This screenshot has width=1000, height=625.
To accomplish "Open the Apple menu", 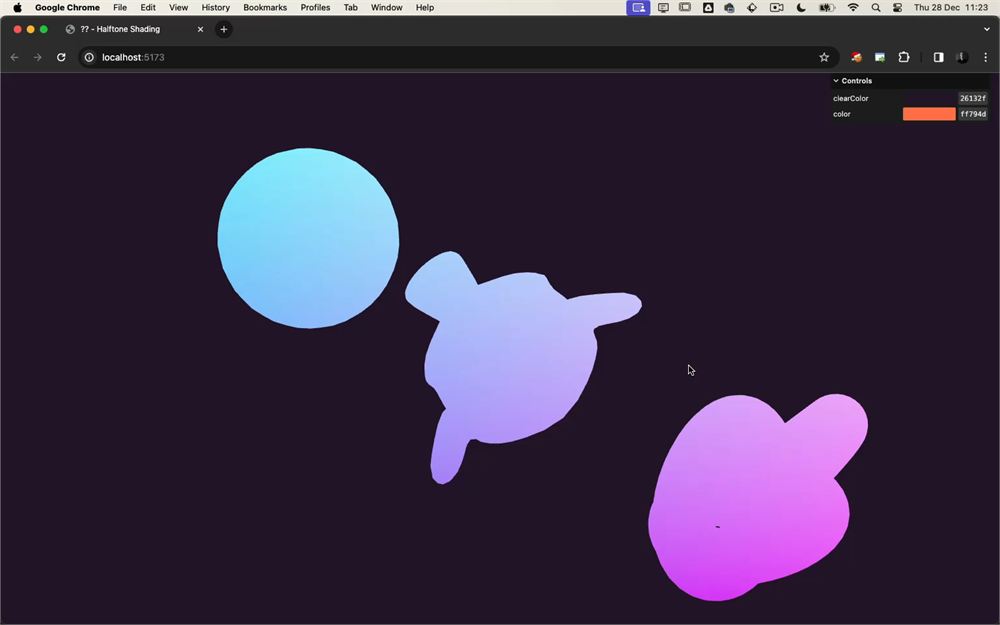I will pyautogui.click(x=17, y=8).
